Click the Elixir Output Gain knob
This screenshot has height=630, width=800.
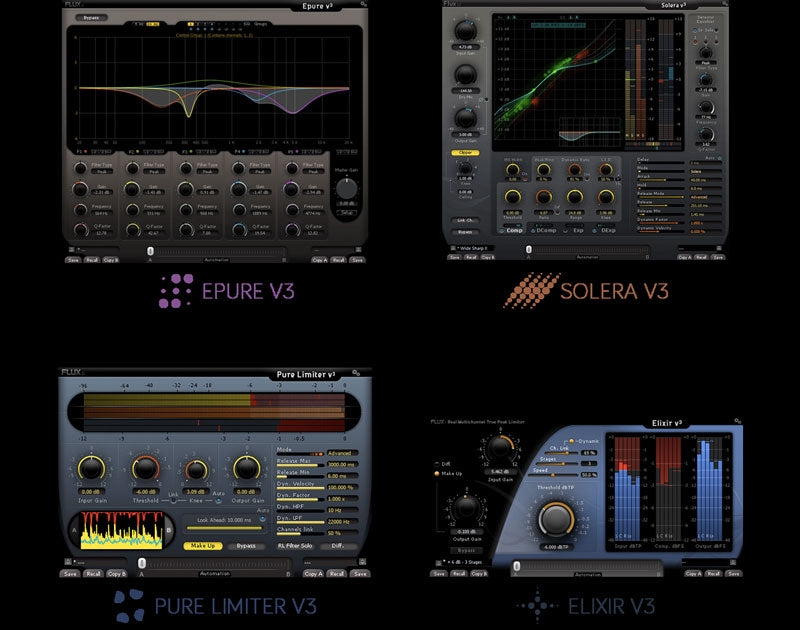coord(466,508)
